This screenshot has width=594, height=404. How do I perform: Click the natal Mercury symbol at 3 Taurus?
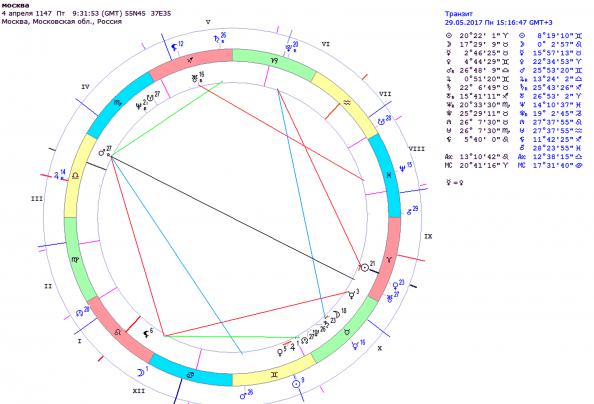[x=352, y=295]
